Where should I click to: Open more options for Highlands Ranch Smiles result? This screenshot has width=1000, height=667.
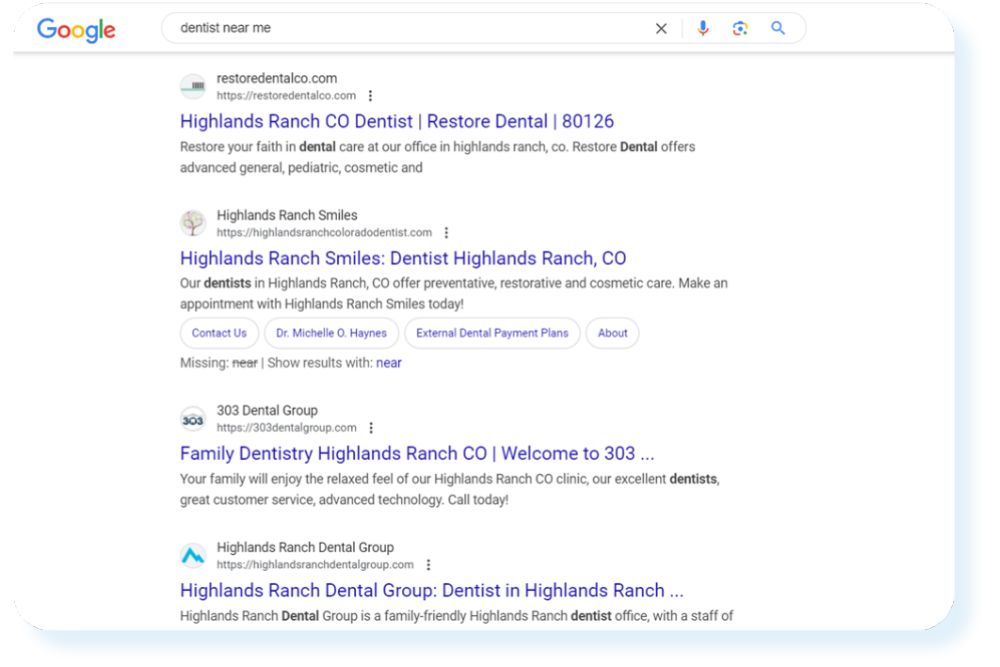(446, 233)
